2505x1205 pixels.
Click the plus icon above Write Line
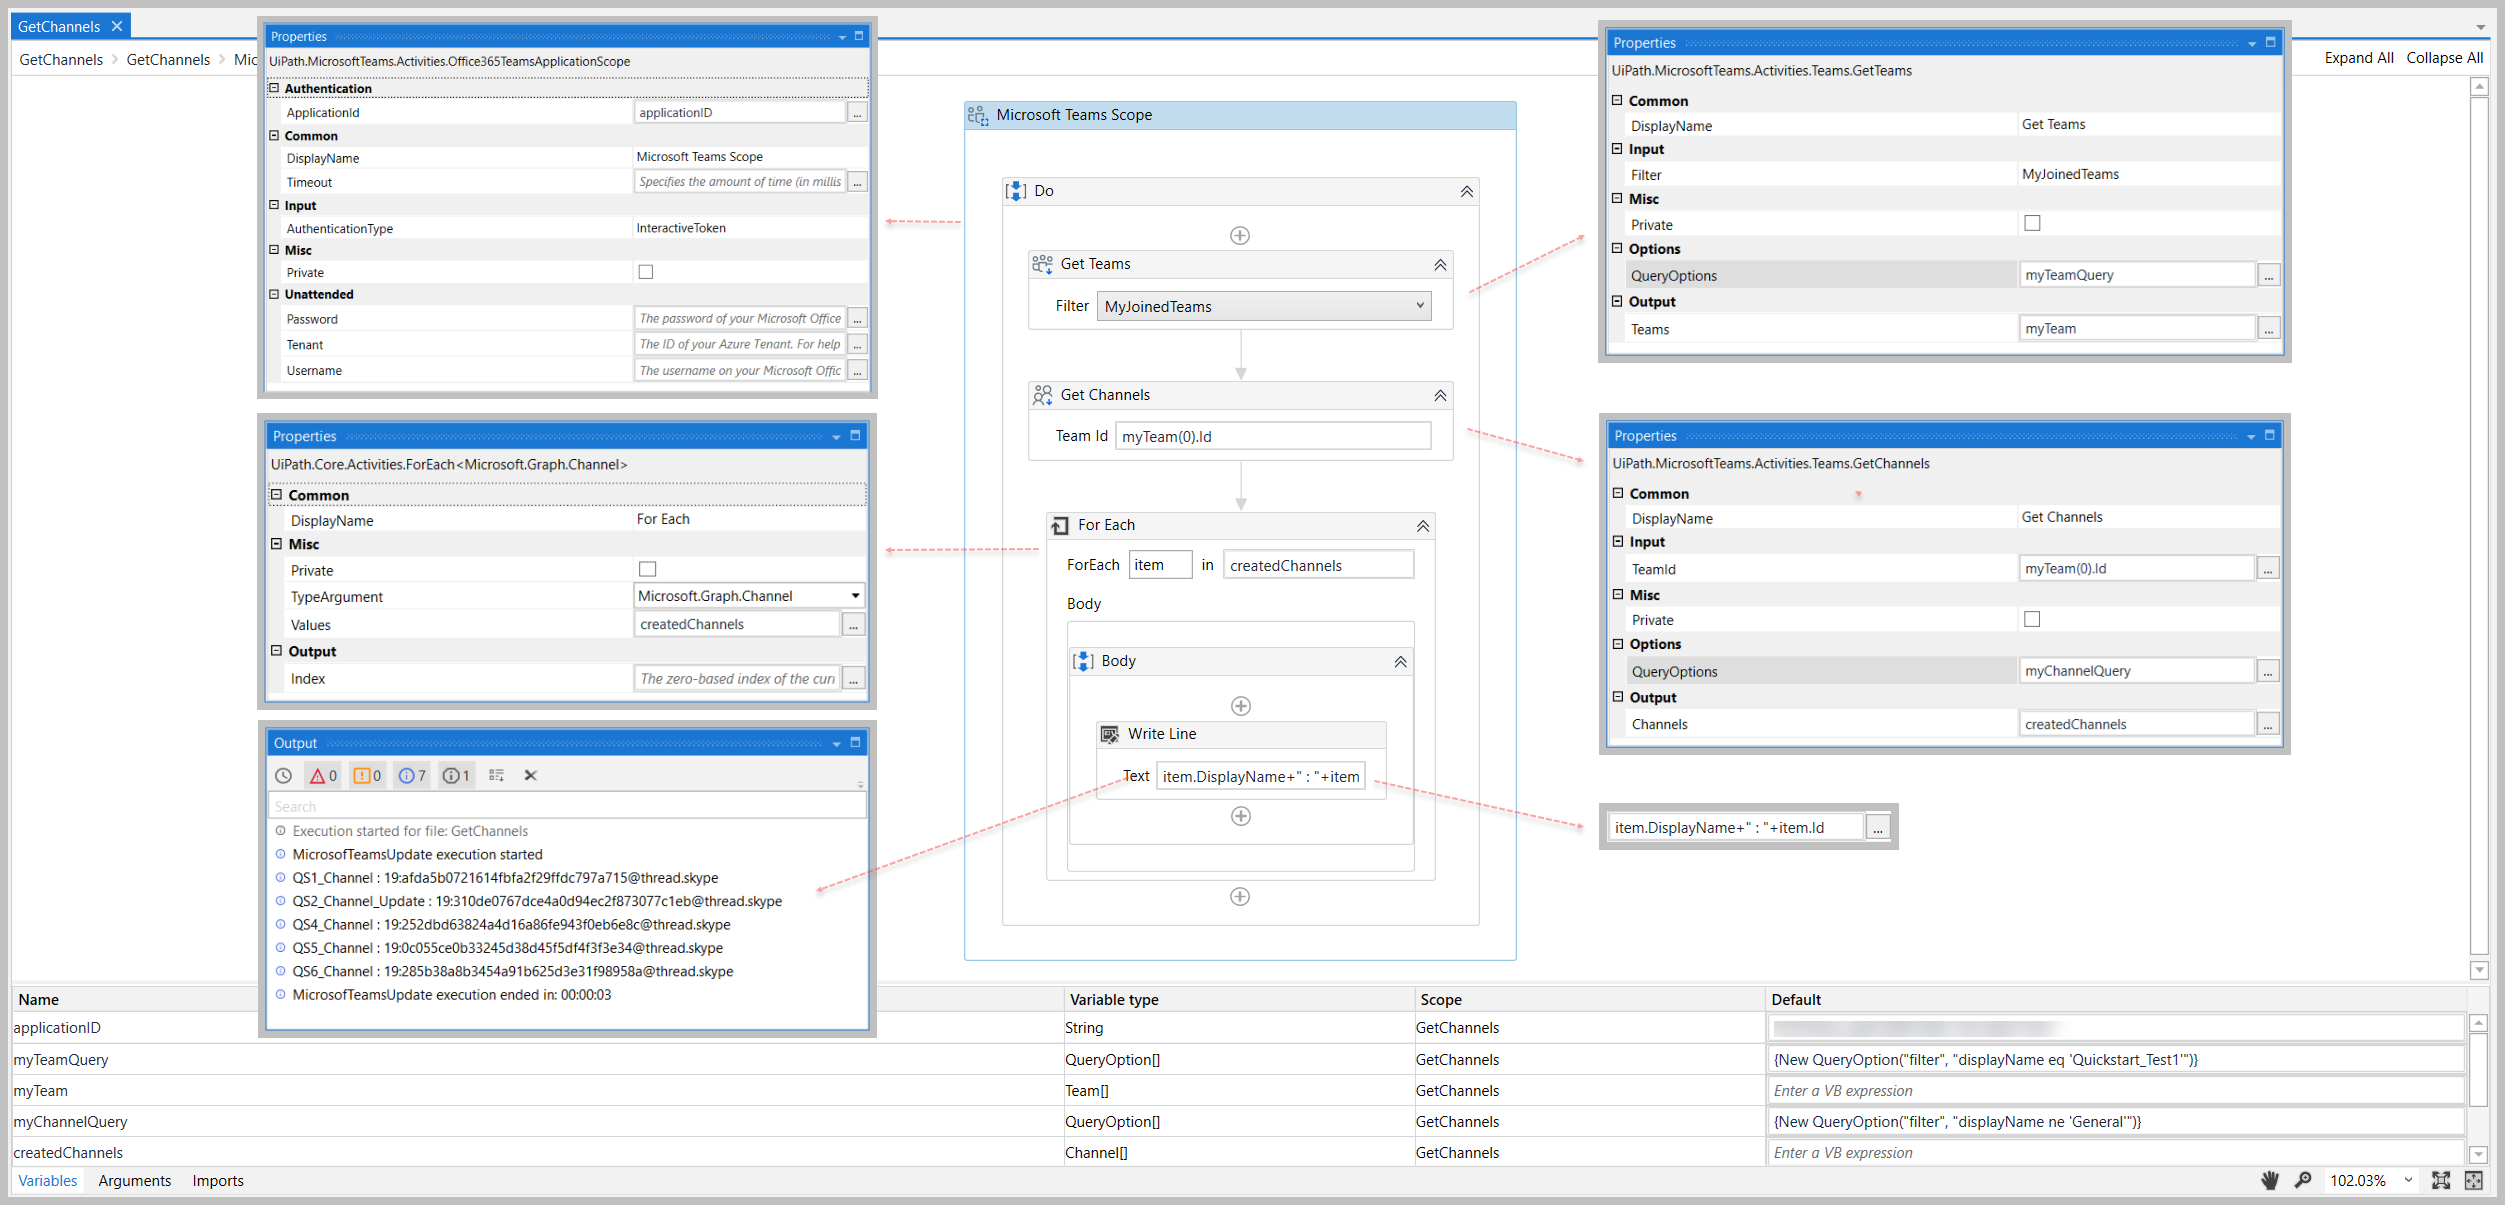(x=1241, y=706)
